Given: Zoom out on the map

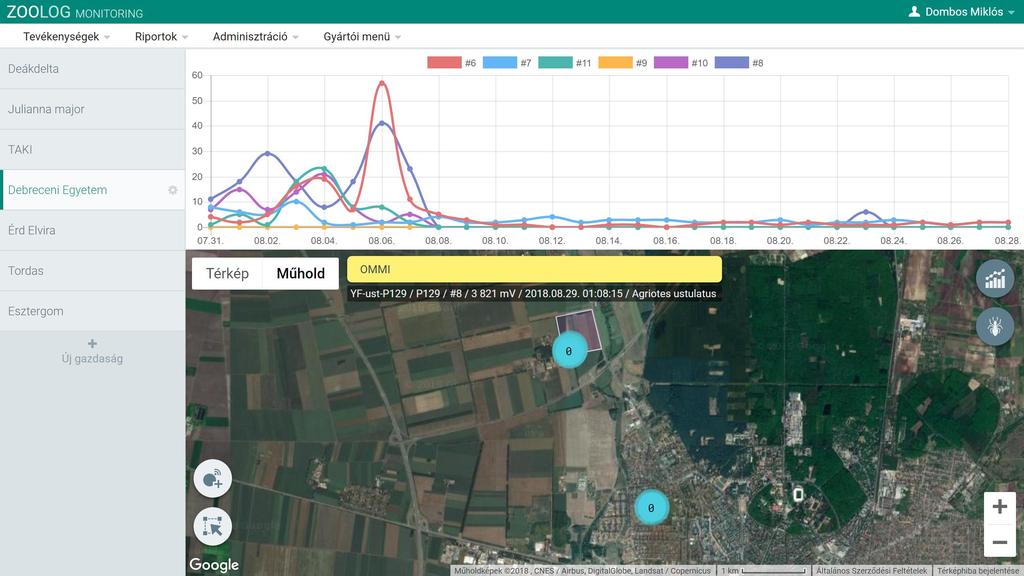Looking at the screenshot, I should 1000,542.
